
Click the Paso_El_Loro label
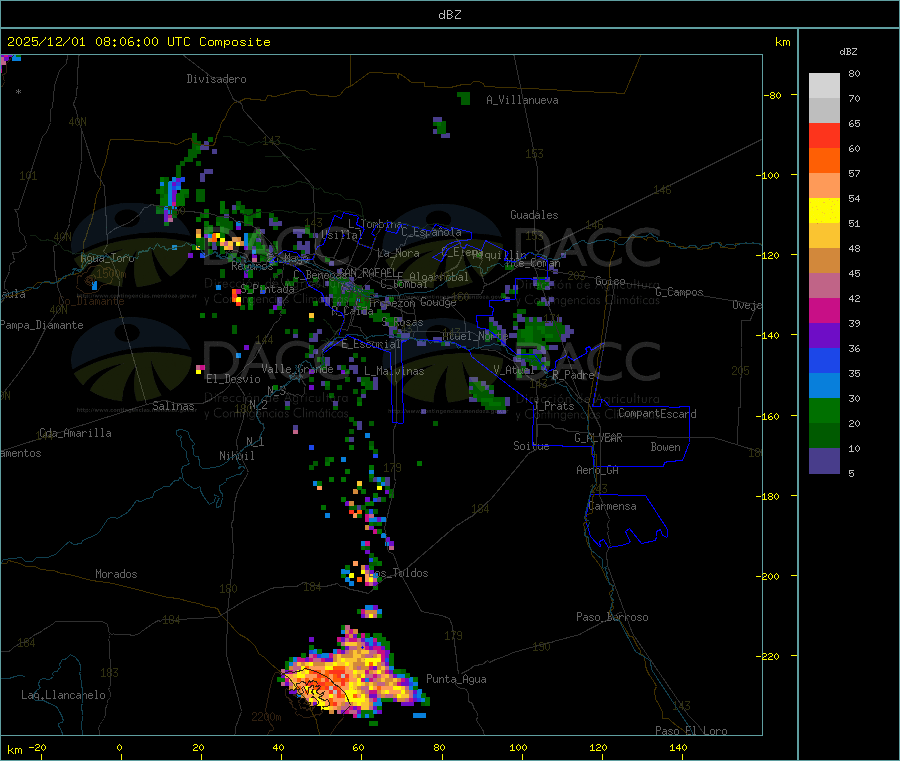[x=692, y=731]
